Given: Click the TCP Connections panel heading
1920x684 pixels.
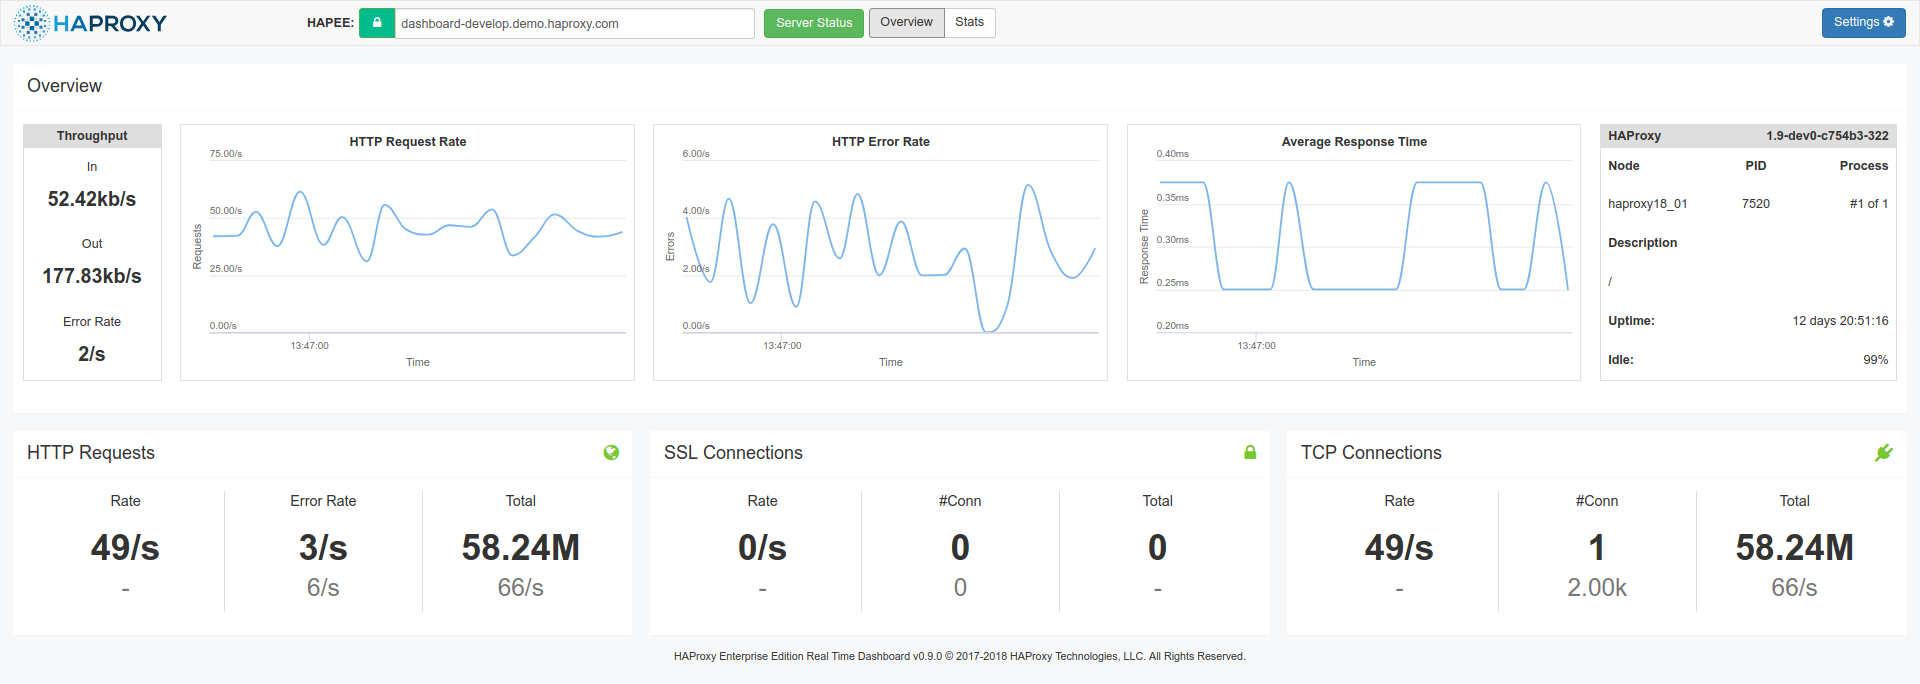Looking at the screenshot, I should (x=1371, y=453).
